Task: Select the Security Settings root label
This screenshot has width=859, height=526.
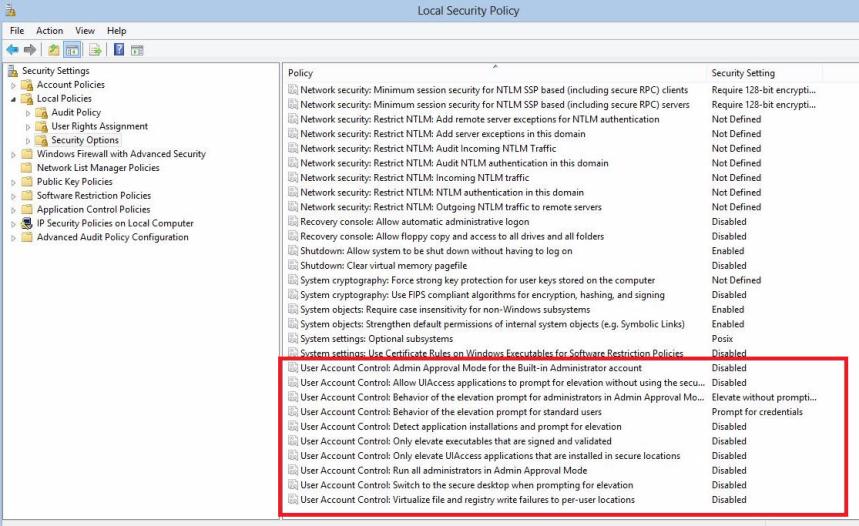Action: coord(55,71)
